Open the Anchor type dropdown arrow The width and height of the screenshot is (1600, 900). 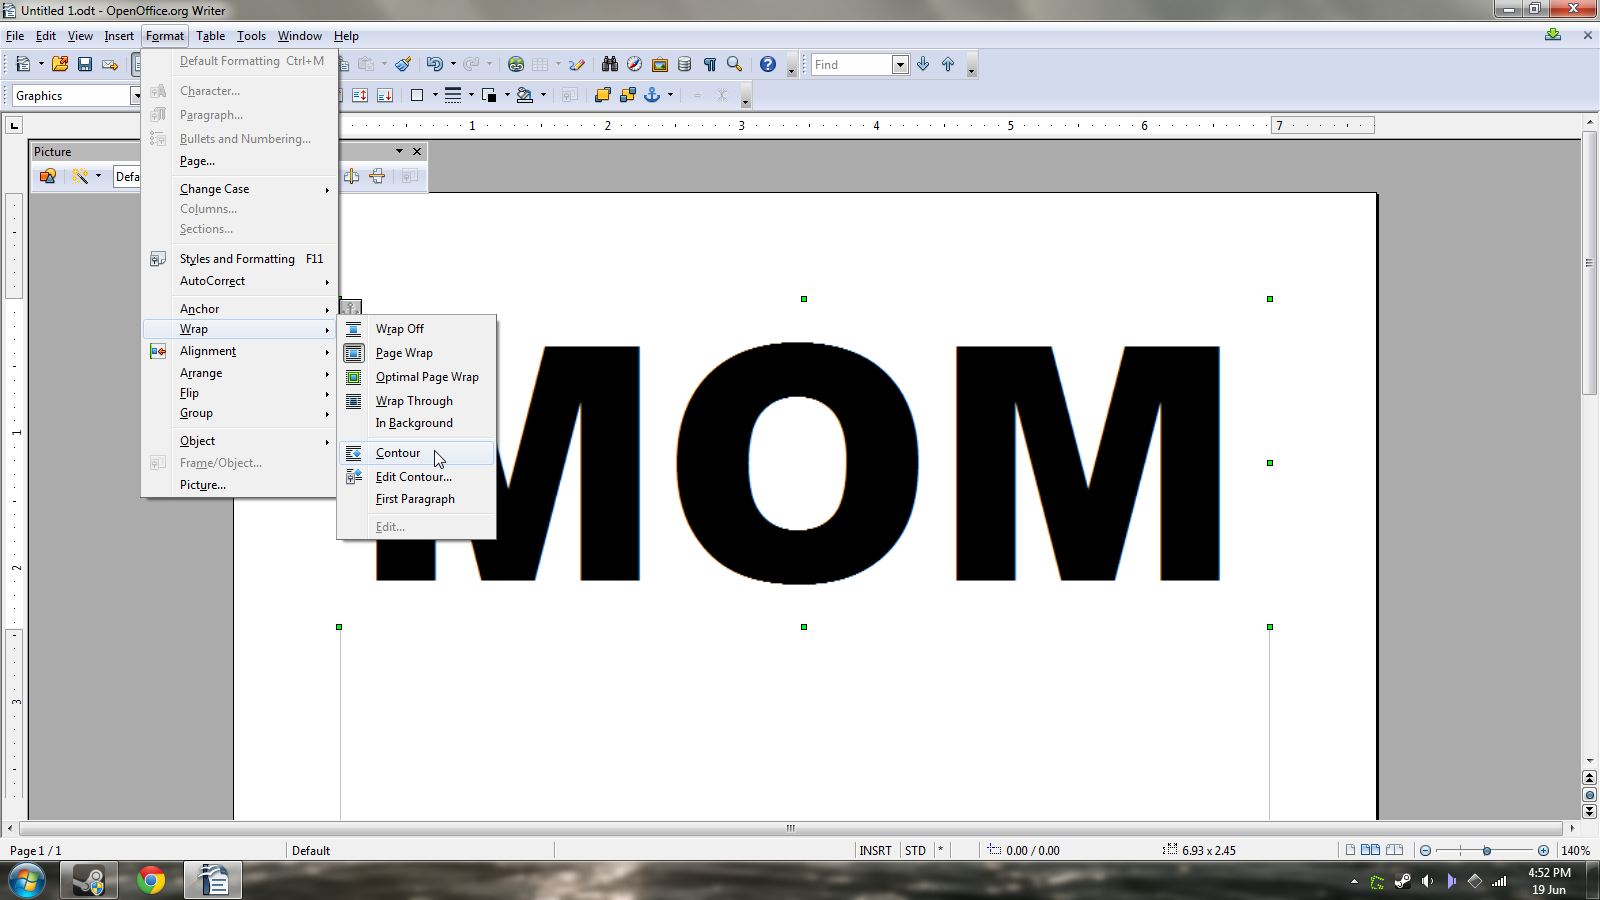click(x=670, y=95)
